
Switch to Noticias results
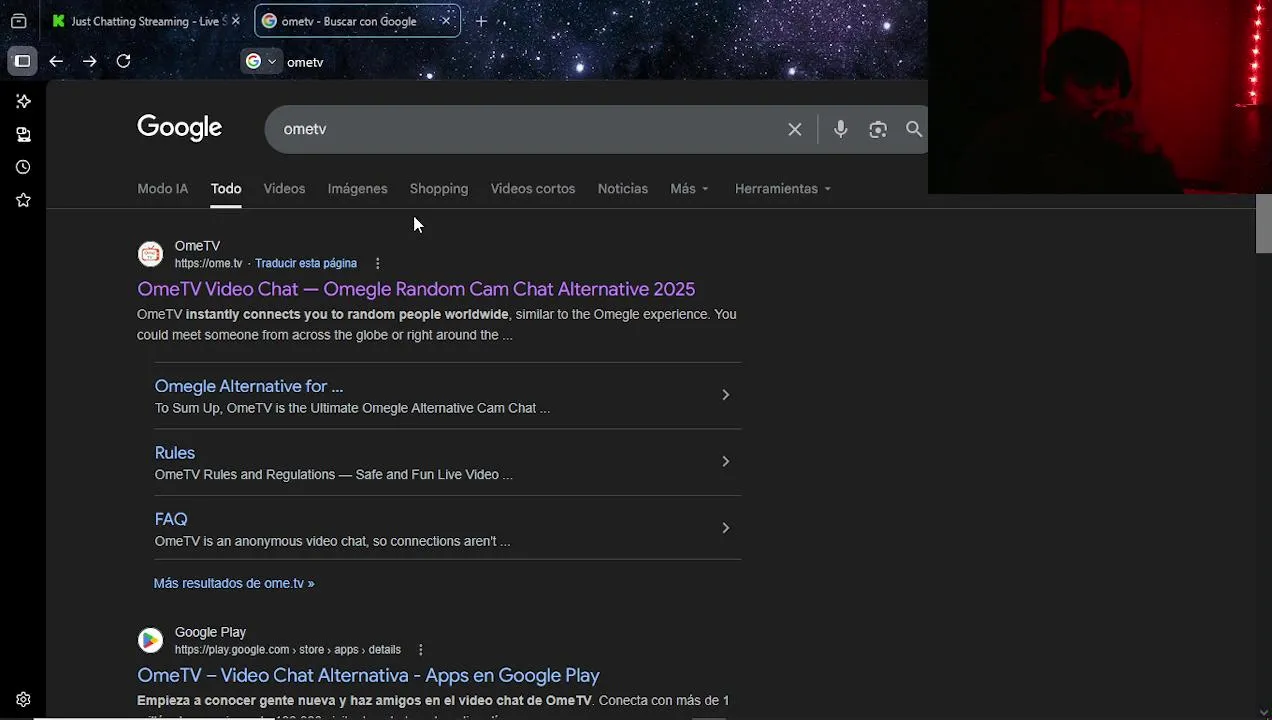tap(623, 189)
